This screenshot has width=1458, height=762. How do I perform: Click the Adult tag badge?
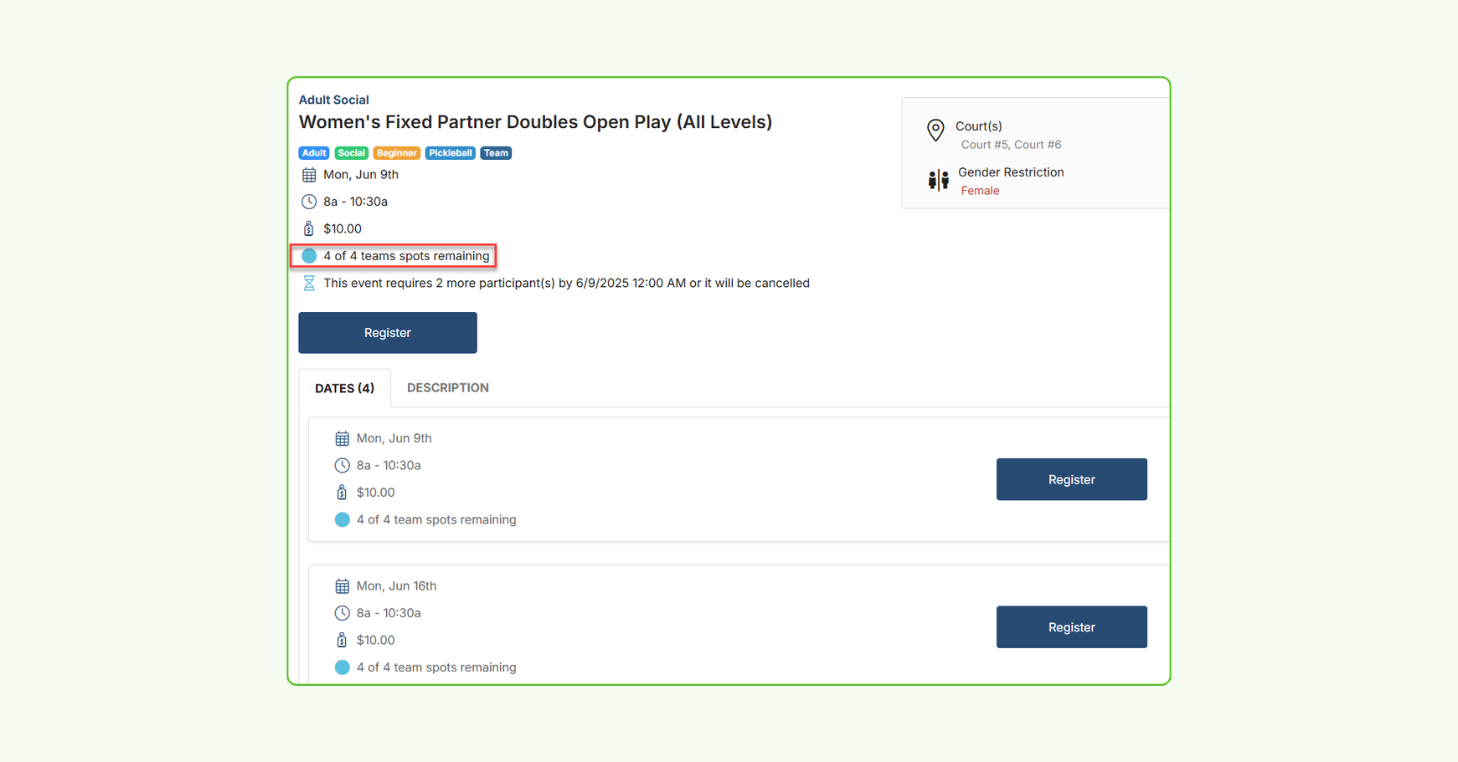[314, 153]
